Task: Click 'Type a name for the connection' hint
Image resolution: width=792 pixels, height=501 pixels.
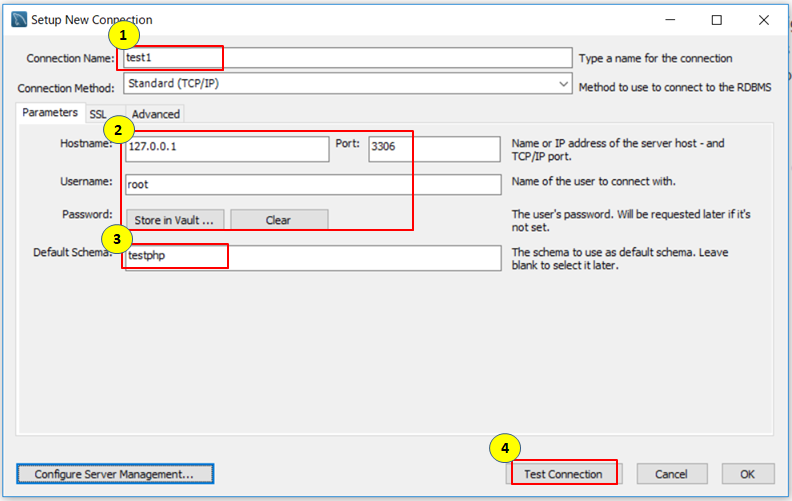Action: point(656,59)
